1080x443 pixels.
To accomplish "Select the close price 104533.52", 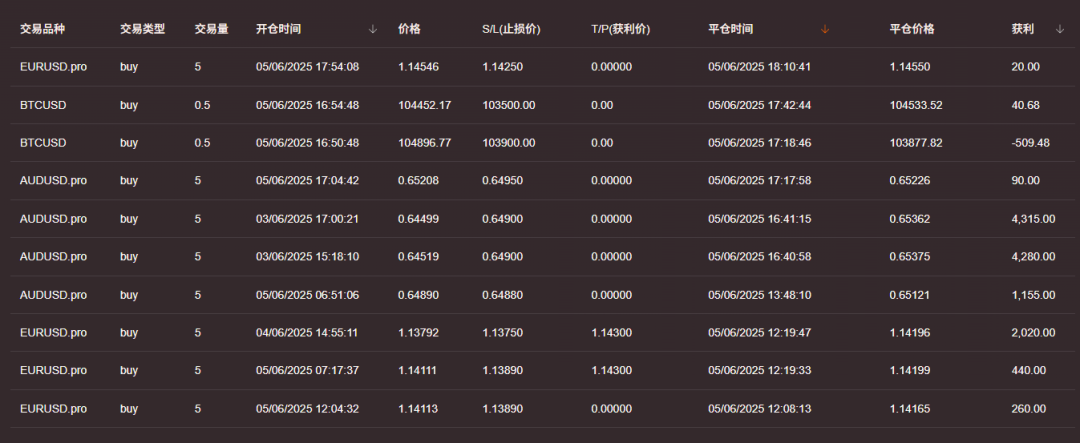I will coord(915,105).
